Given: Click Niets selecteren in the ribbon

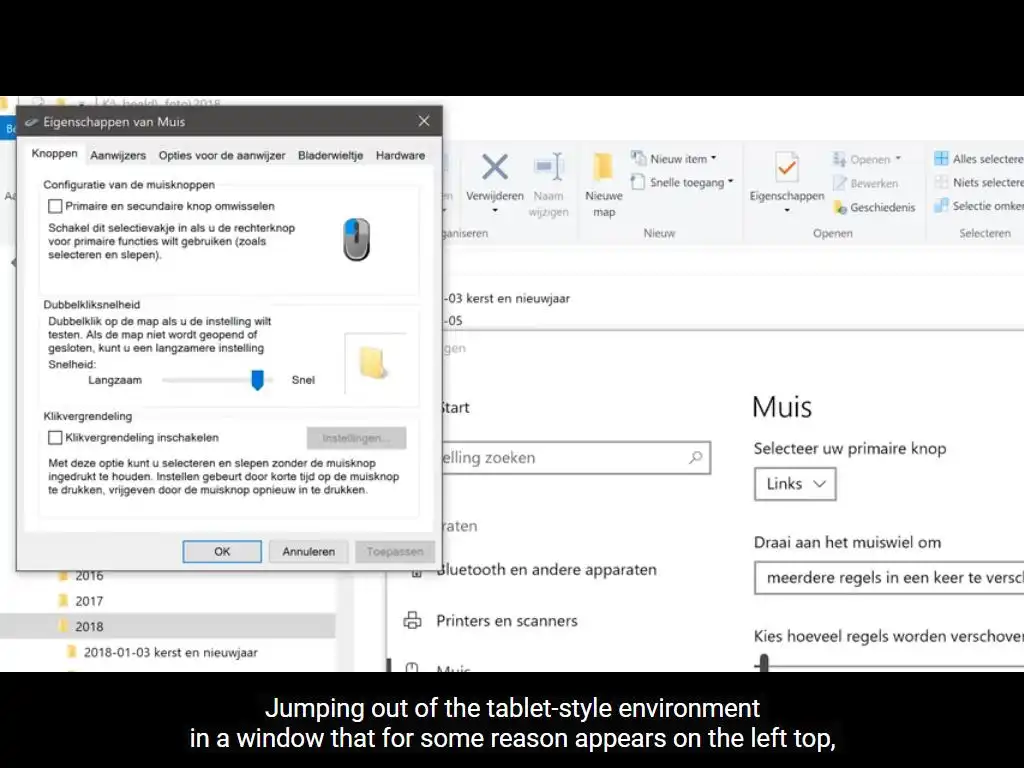Looking at the screenshot, I should tap(978, 182).
